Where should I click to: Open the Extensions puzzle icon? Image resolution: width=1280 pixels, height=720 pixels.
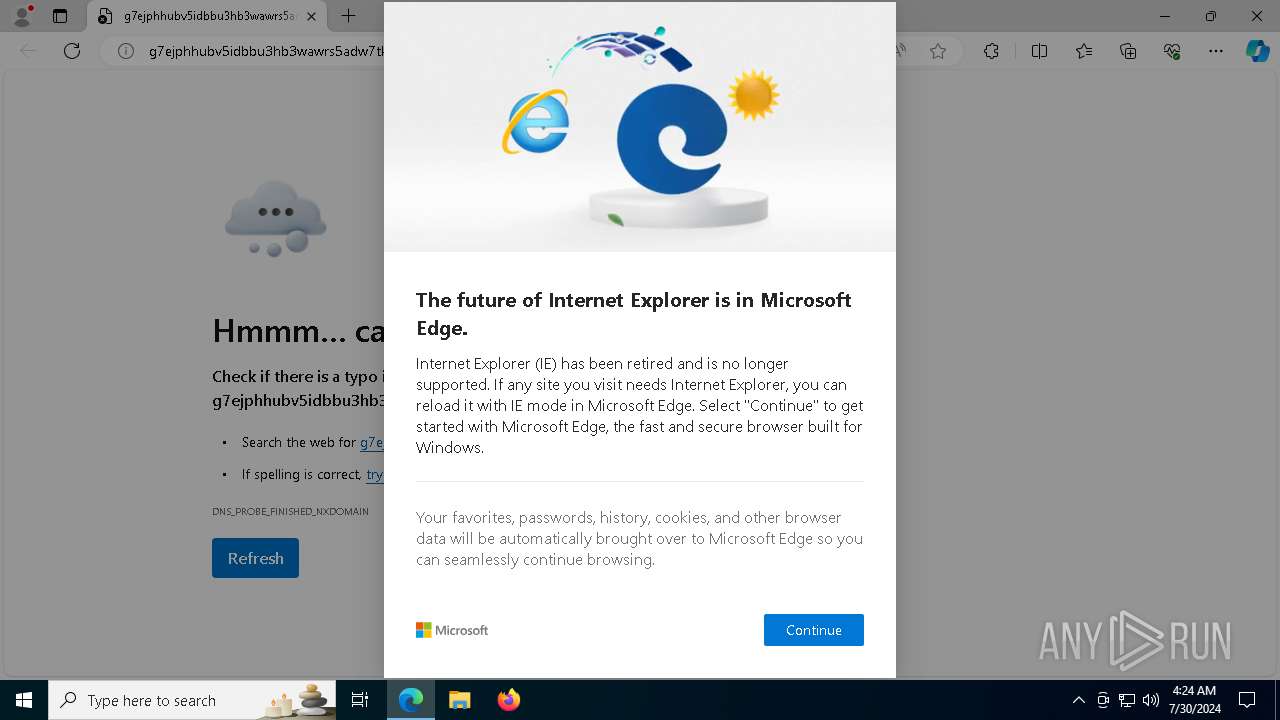pos(991,51)
